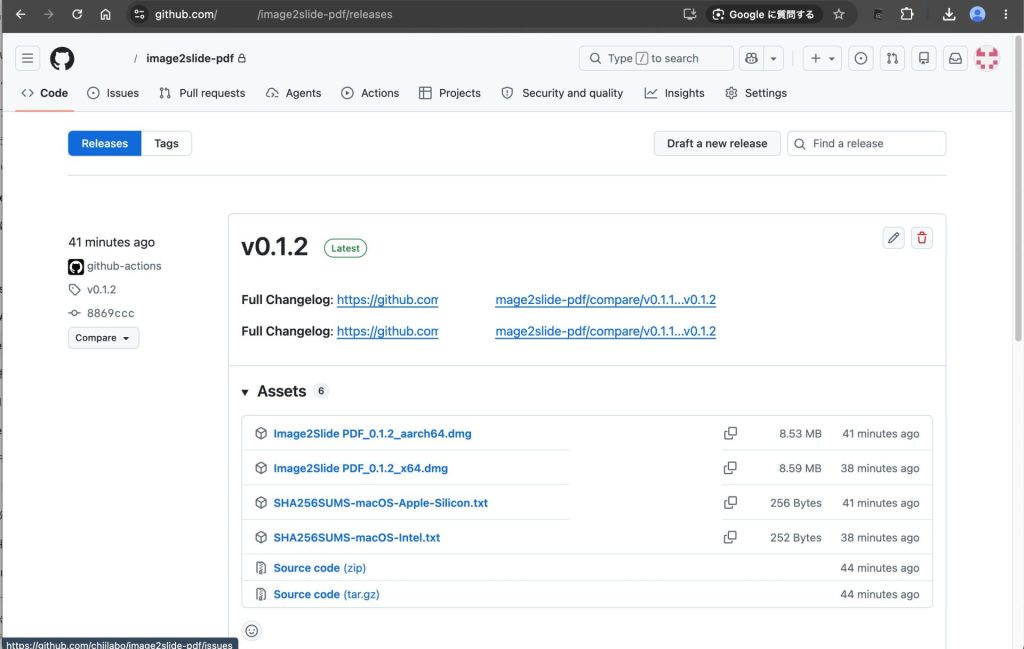Open the Copilot chat icon
The width and height of the screenshot is (1024, 649).
coord(751,58)
